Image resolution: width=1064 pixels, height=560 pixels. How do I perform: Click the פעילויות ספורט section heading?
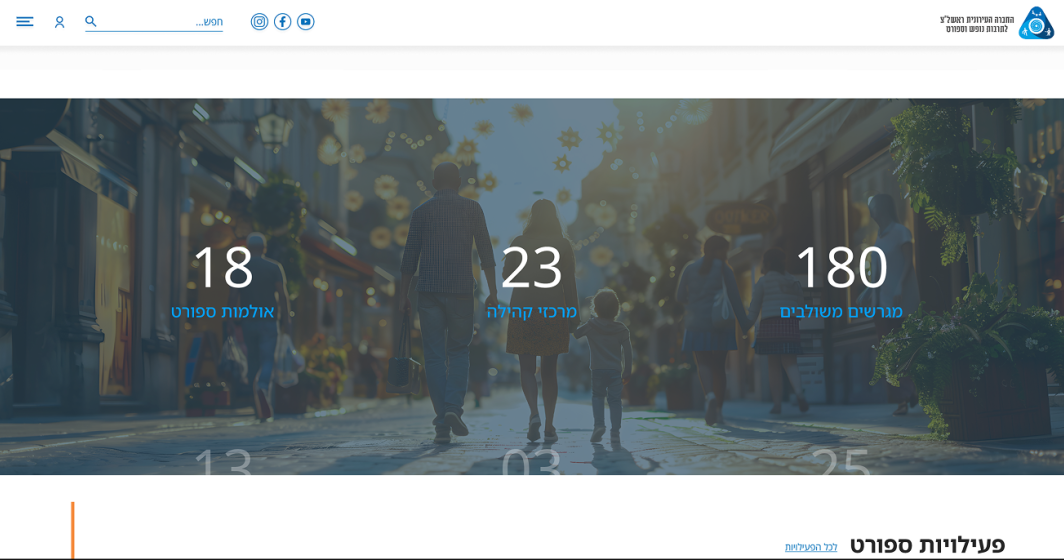(927, 545)
